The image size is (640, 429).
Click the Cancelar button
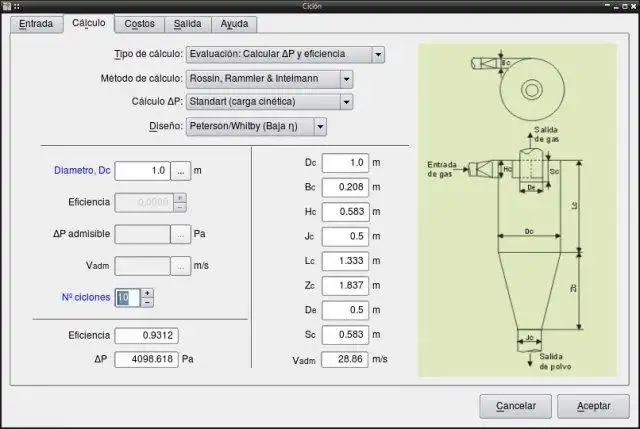tap(516, 406)
